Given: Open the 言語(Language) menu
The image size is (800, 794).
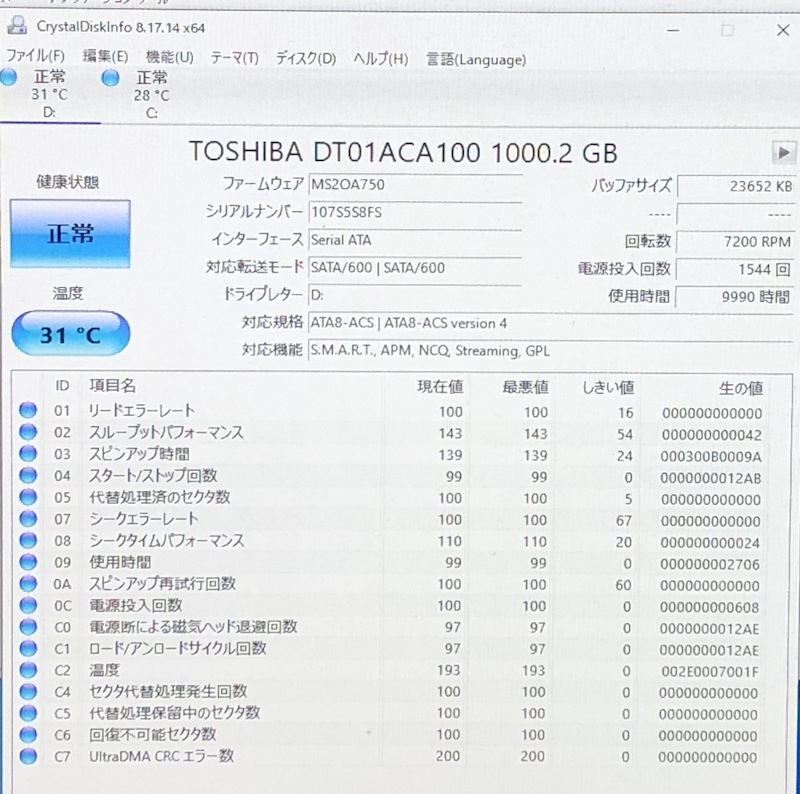Looking at the screenshot, I should click(477, 60).
